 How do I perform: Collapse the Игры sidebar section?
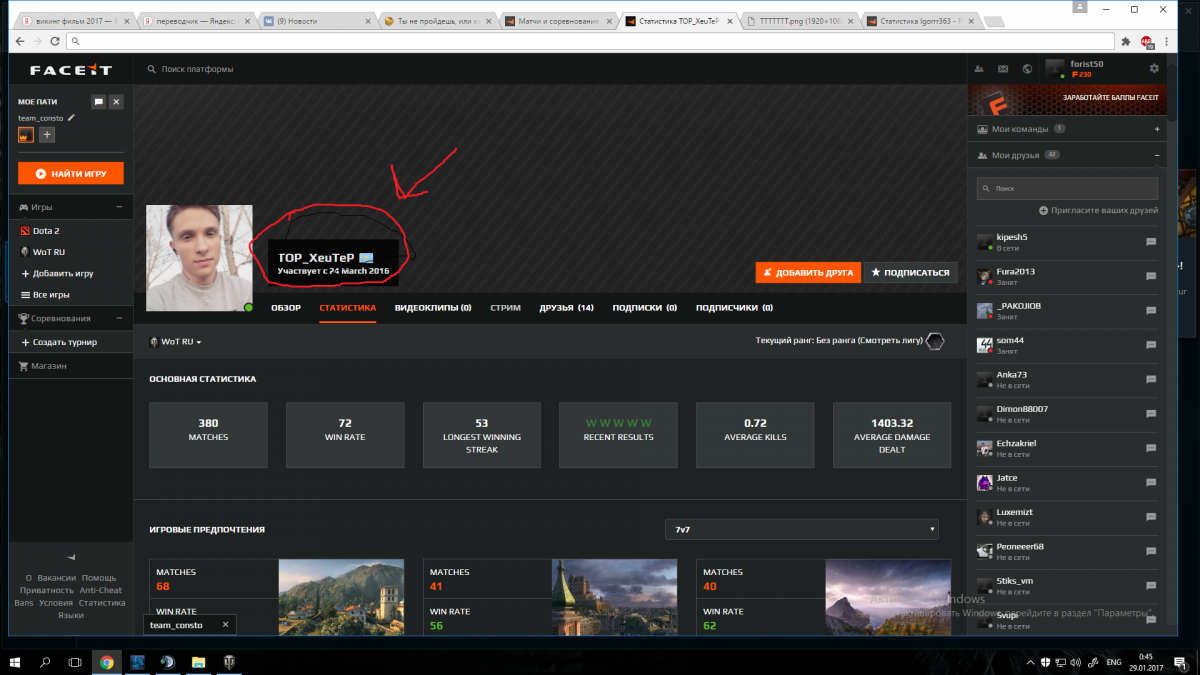pyautogui.click(x=119, y=207)
